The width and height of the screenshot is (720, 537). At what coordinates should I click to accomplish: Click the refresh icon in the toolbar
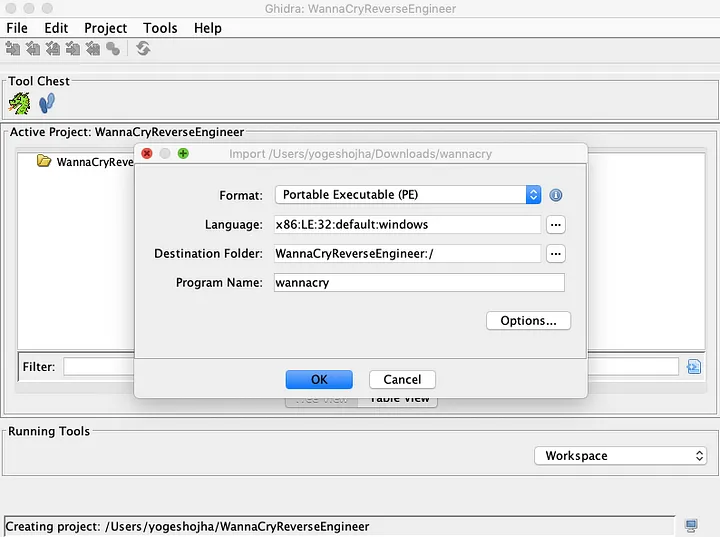pos(143,49)
